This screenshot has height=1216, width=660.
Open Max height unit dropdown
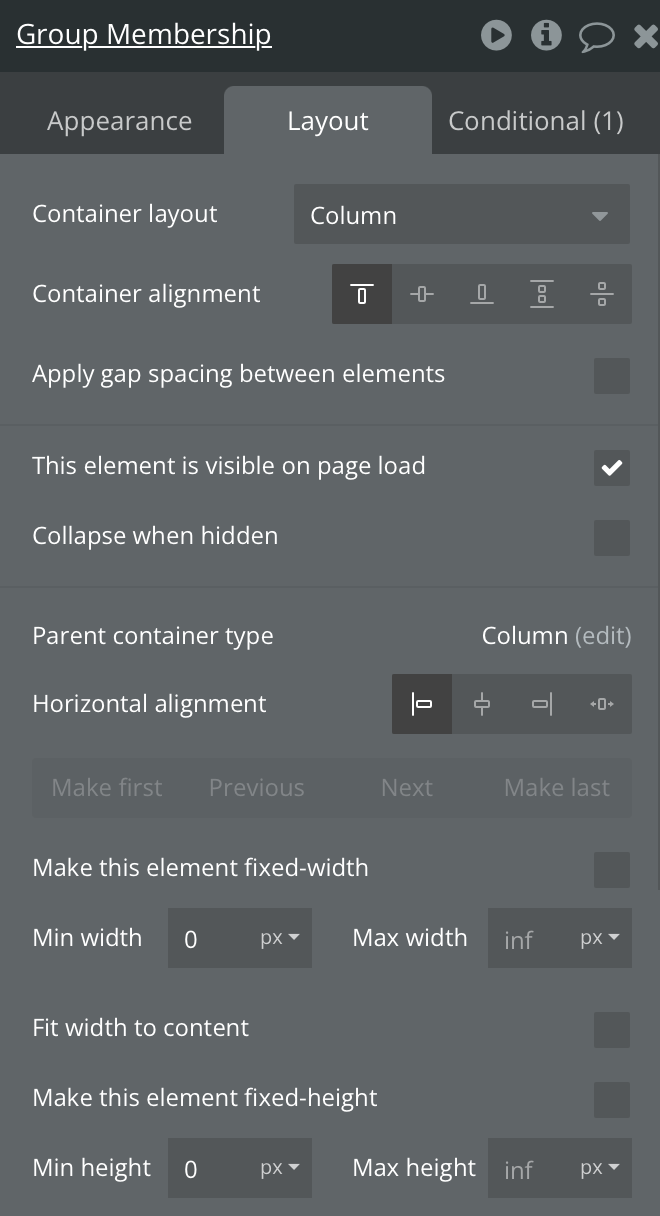click(x=600, y=1168)
